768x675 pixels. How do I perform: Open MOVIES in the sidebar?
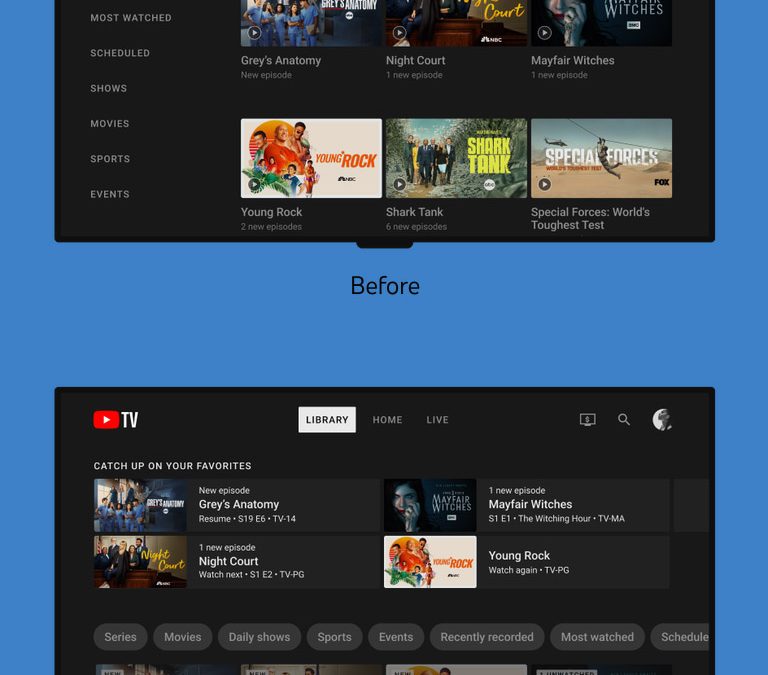(110, 123)
